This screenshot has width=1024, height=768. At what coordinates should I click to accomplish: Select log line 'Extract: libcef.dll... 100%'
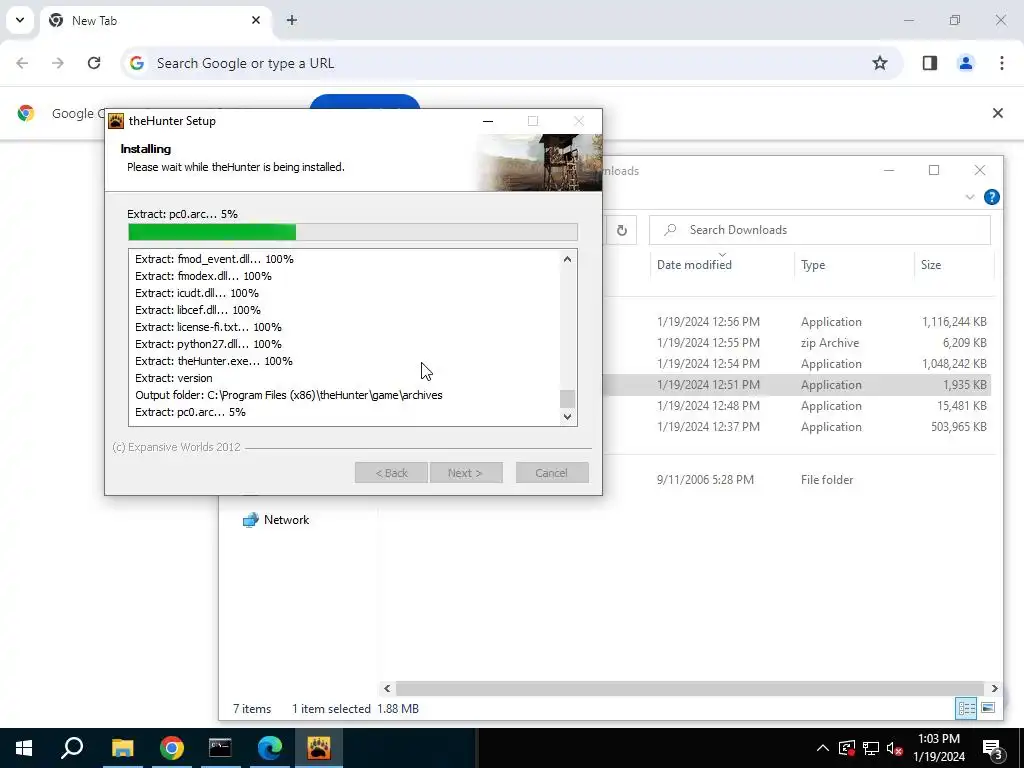point(198,310)
